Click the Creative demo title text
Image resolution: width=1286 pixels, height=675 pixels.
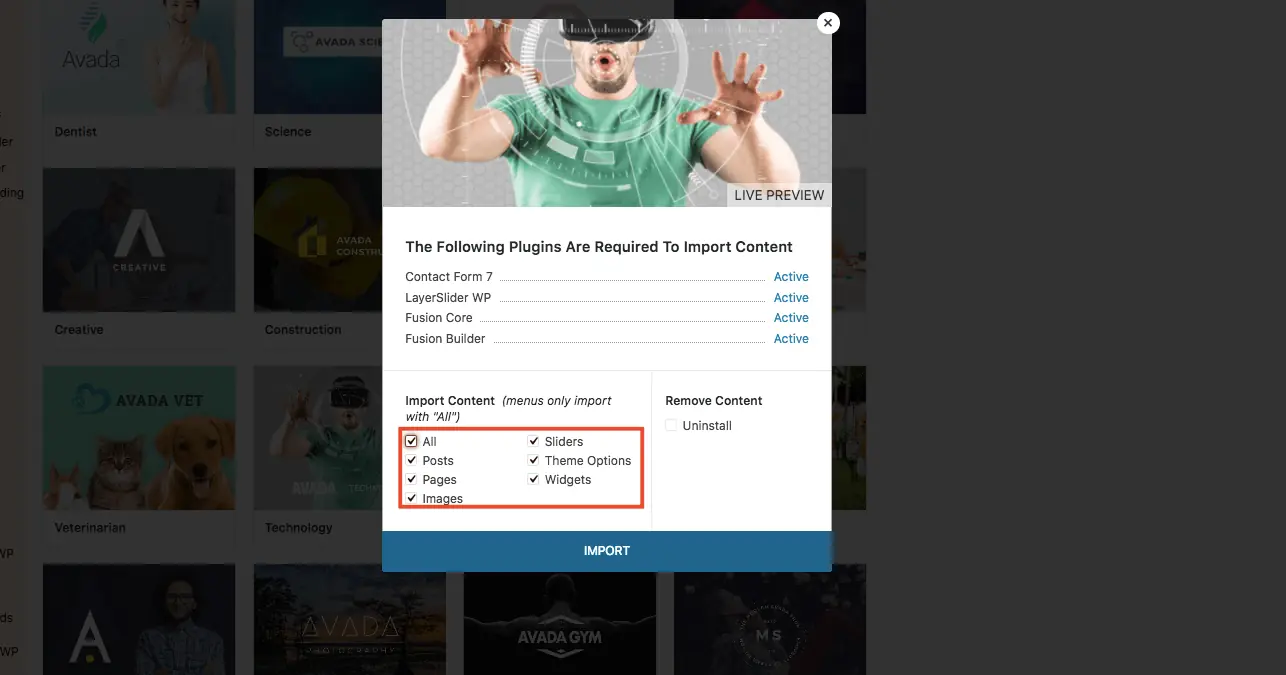pos(79,330)
